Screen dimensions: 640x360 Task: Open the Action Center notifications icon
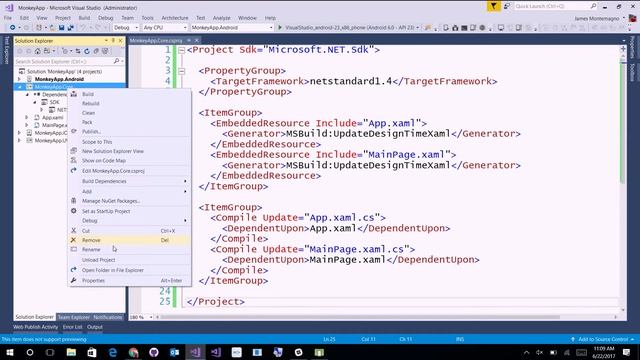tap(627, 352)
